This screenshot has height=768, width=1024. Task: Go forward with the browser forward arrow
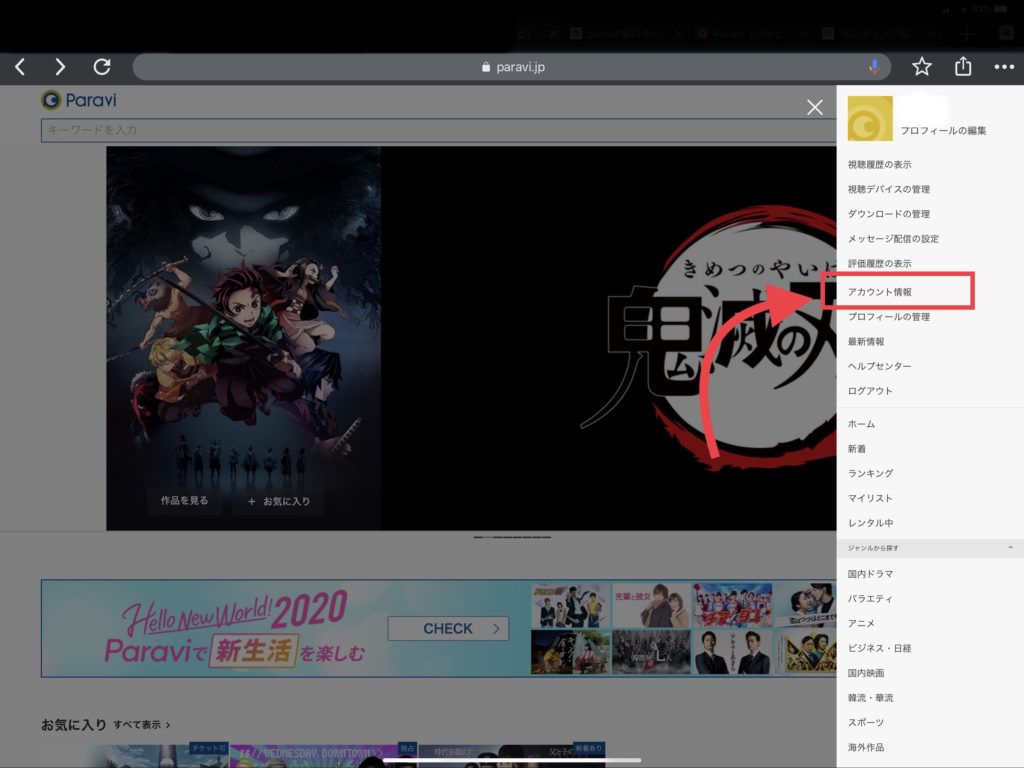click(x=60, y=67)
